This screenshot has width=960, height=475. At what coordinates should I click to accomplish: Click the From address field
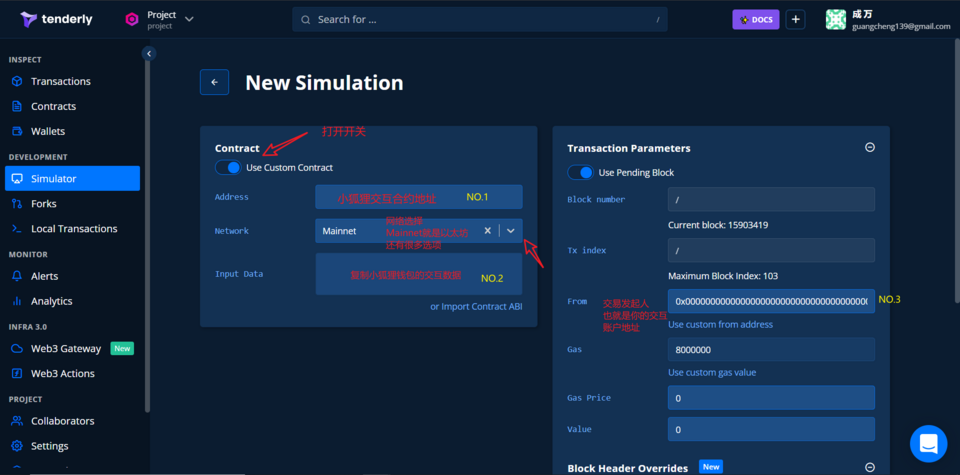771,301
